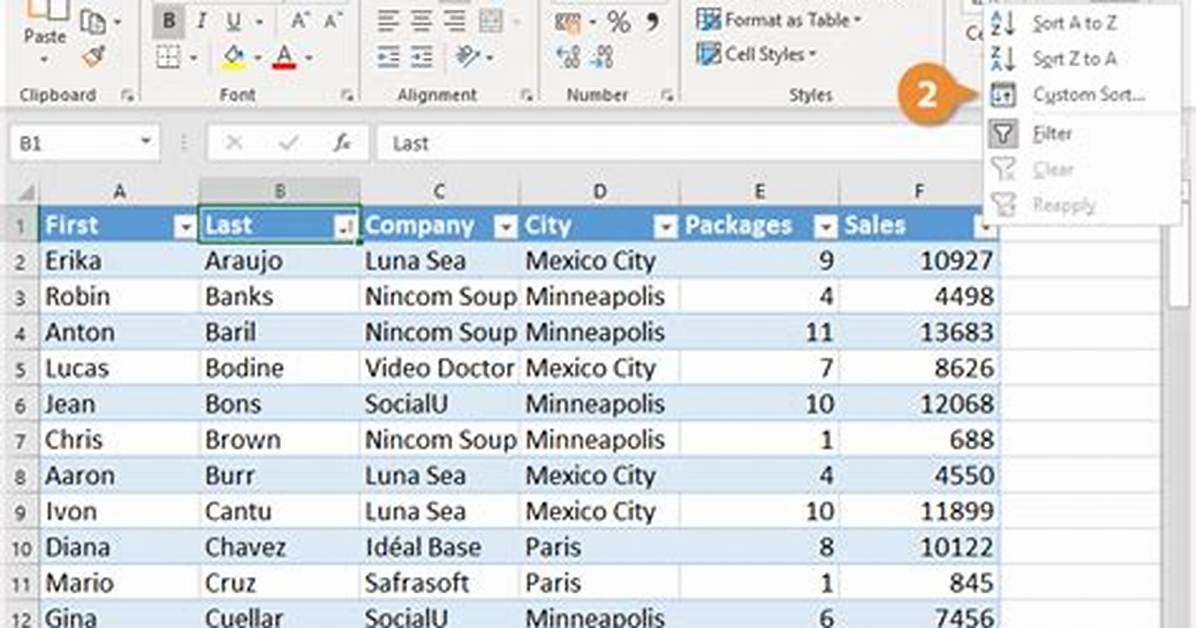Apply cell borders with the Borders icon
Viewport: 1196px width, 628px height.
coord(169,56)
